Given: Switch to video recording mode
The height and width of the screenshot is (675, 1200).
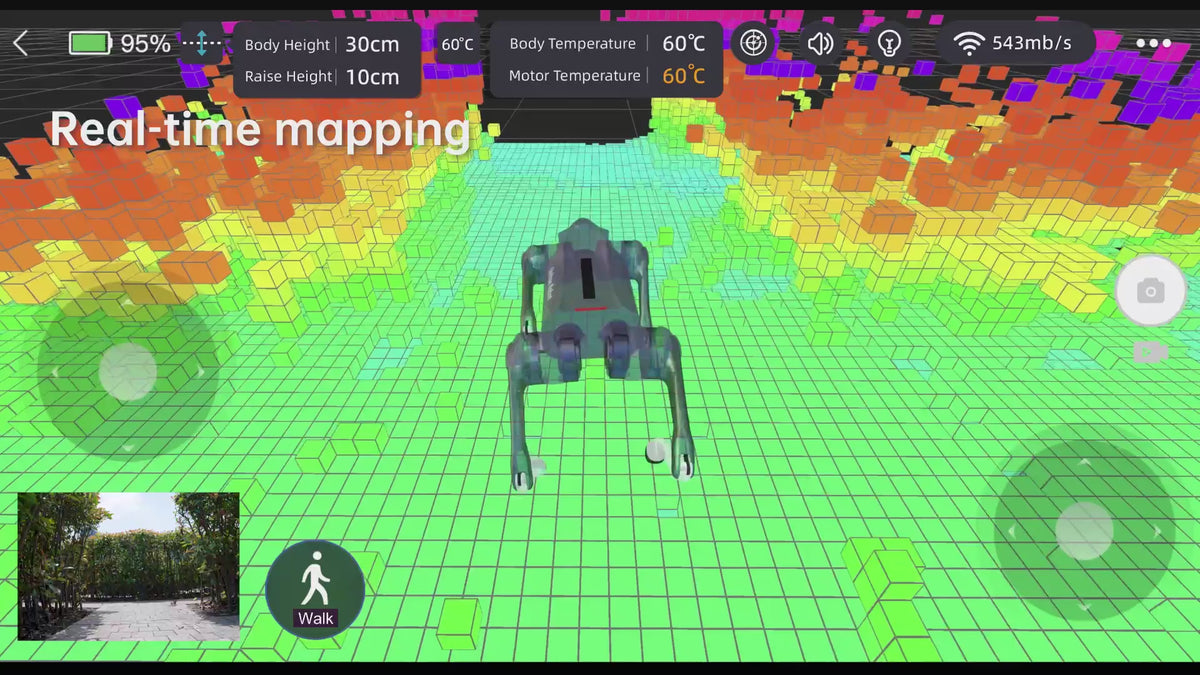Looking at the screenshot, I should point(1150,352).
